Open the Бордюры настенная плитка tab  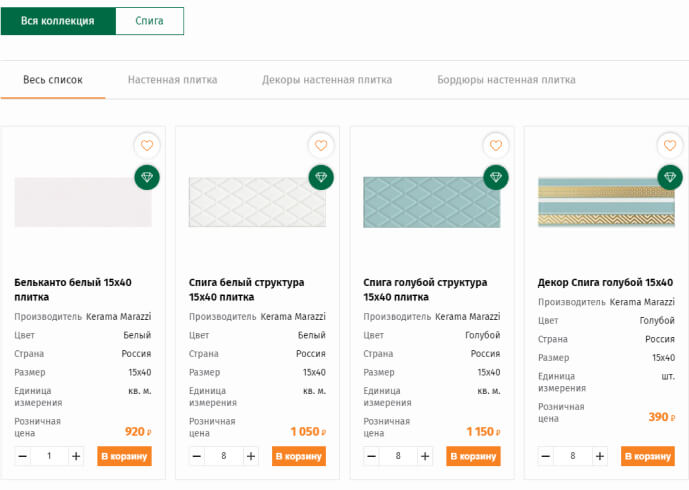pos(506,80)
